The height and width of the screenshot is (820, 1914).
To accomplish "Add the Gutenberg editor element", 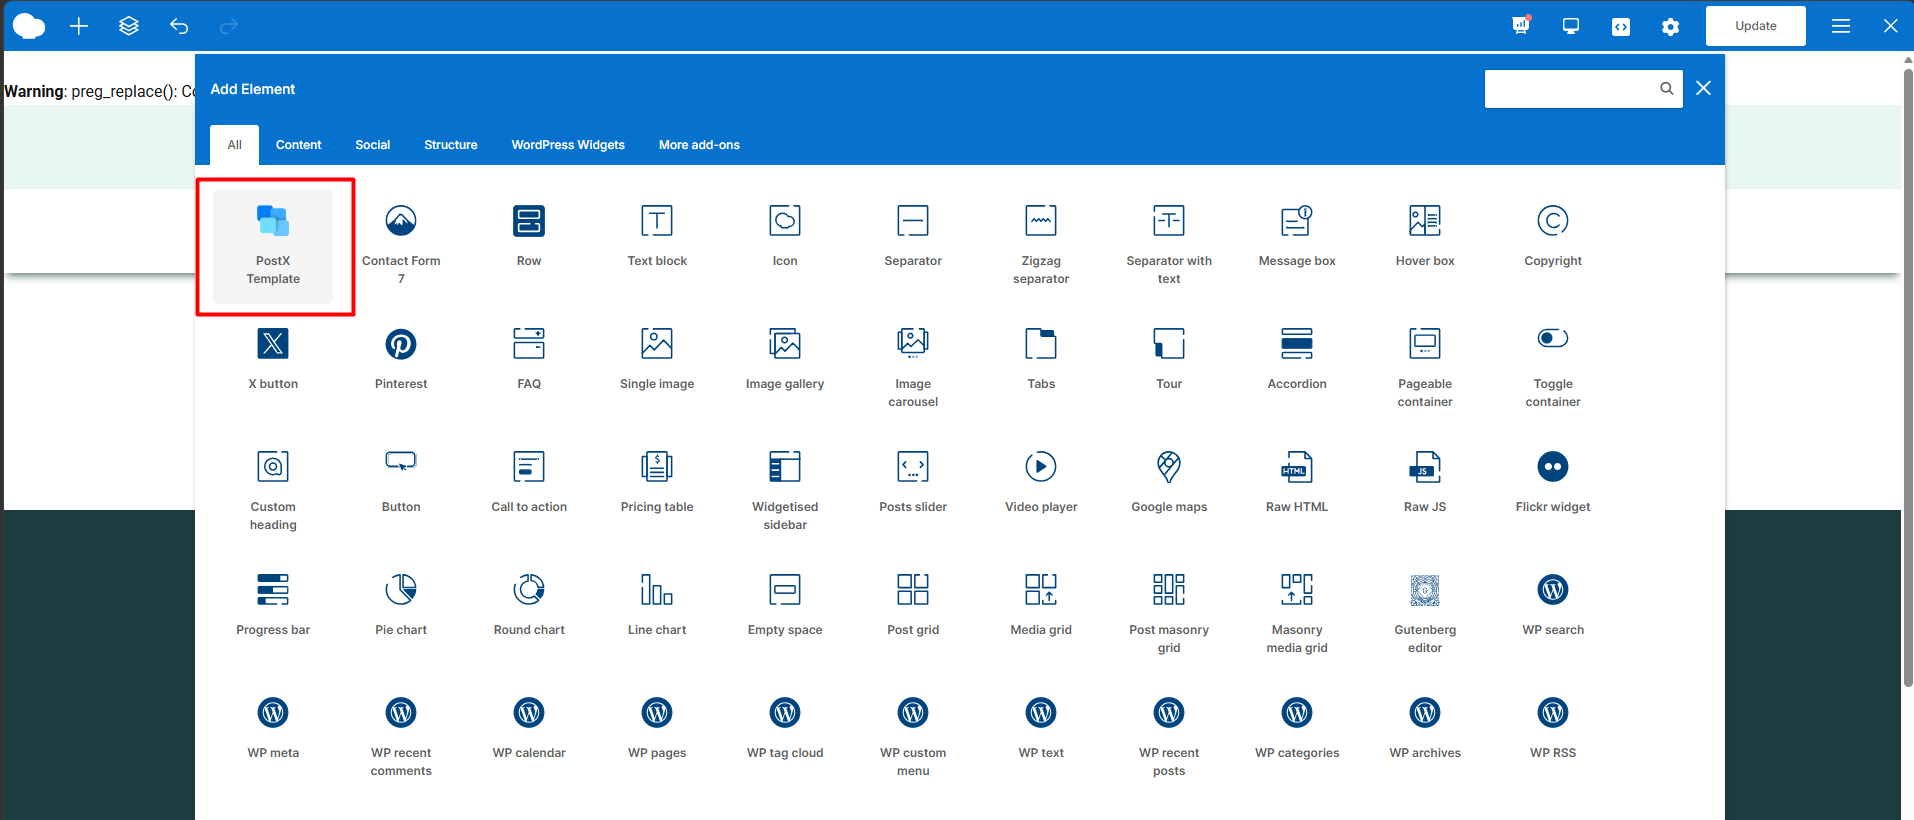I will (1425, 615).
